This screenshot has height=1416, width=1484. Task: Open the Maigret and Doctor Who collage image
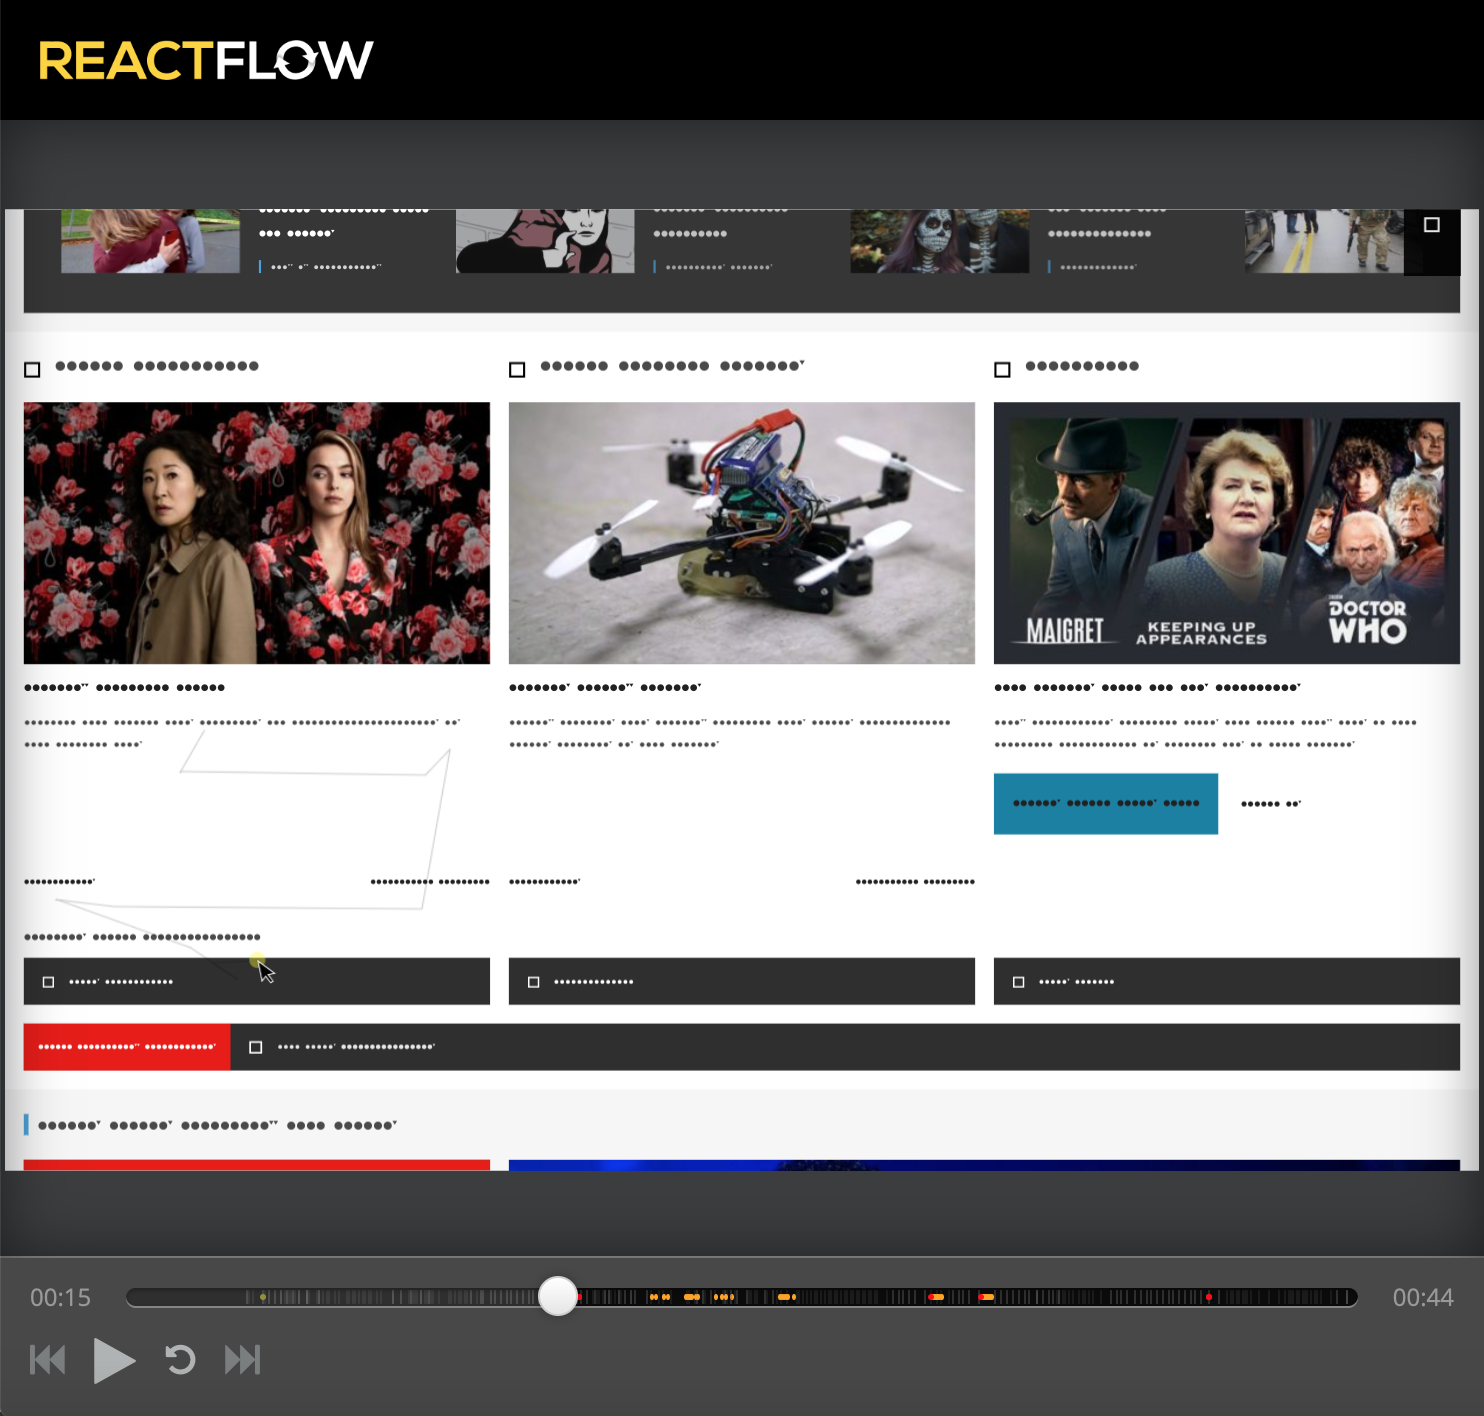coord(1227,533)
